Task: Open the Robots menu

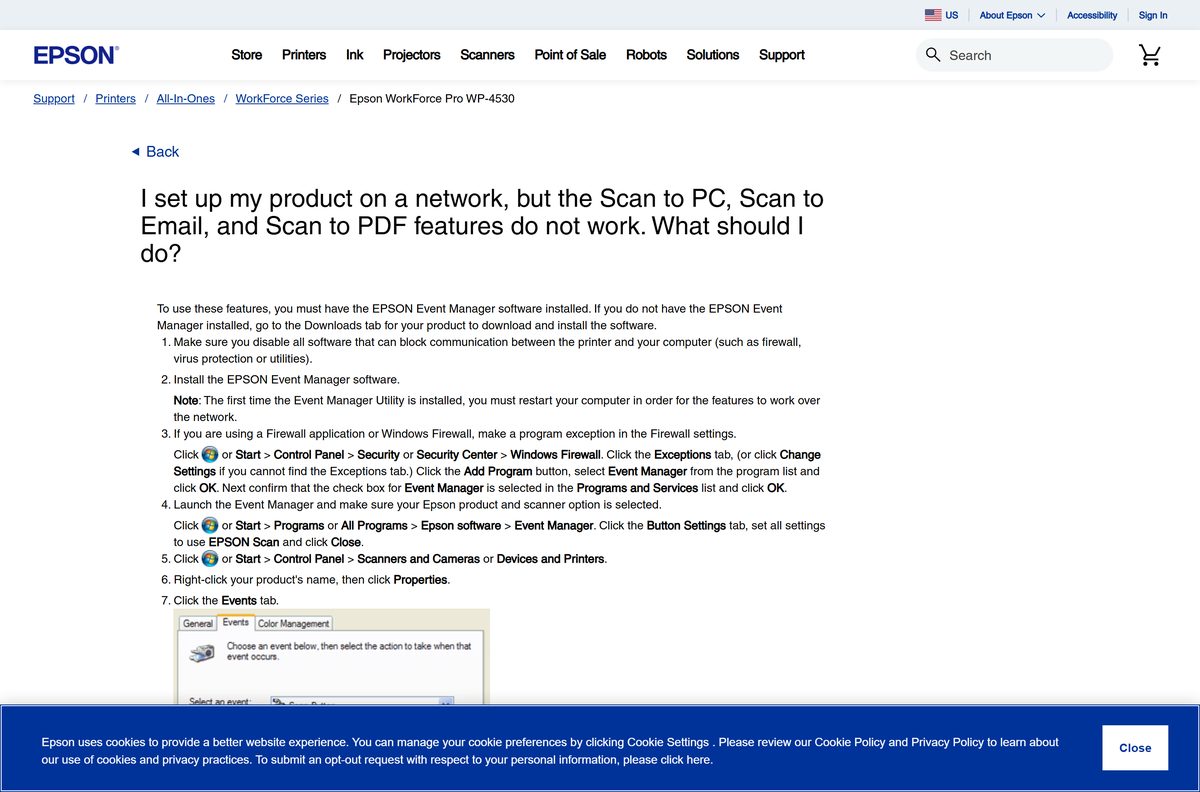Action: 646,55
